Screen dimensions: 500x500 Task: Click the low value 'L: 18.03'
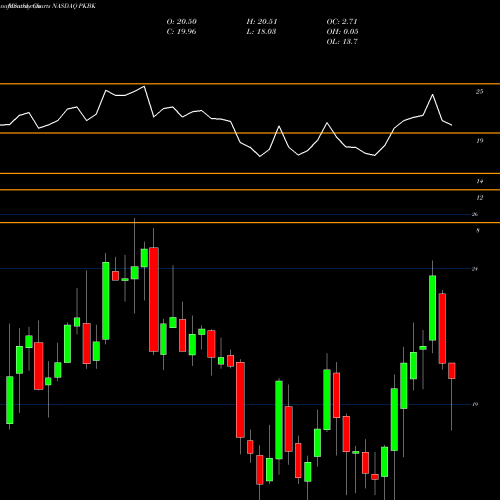261,32
